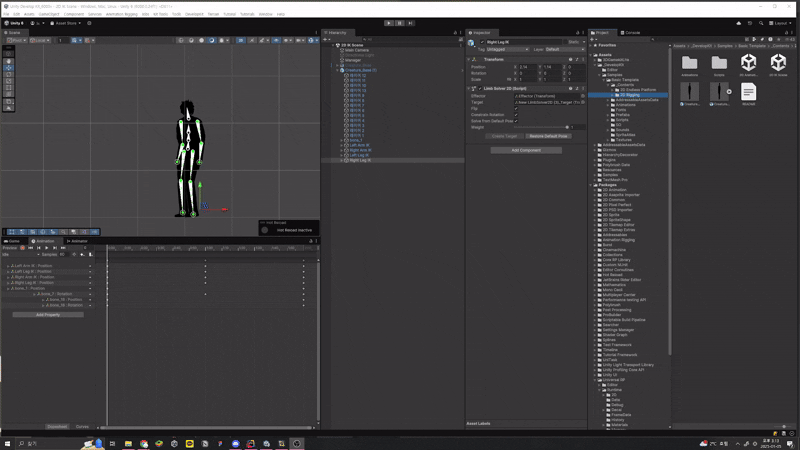The height and width of the screenshot is (450, 800).
Task: Open the Idle animation clip dropdown
Action: tap(20, 254)
